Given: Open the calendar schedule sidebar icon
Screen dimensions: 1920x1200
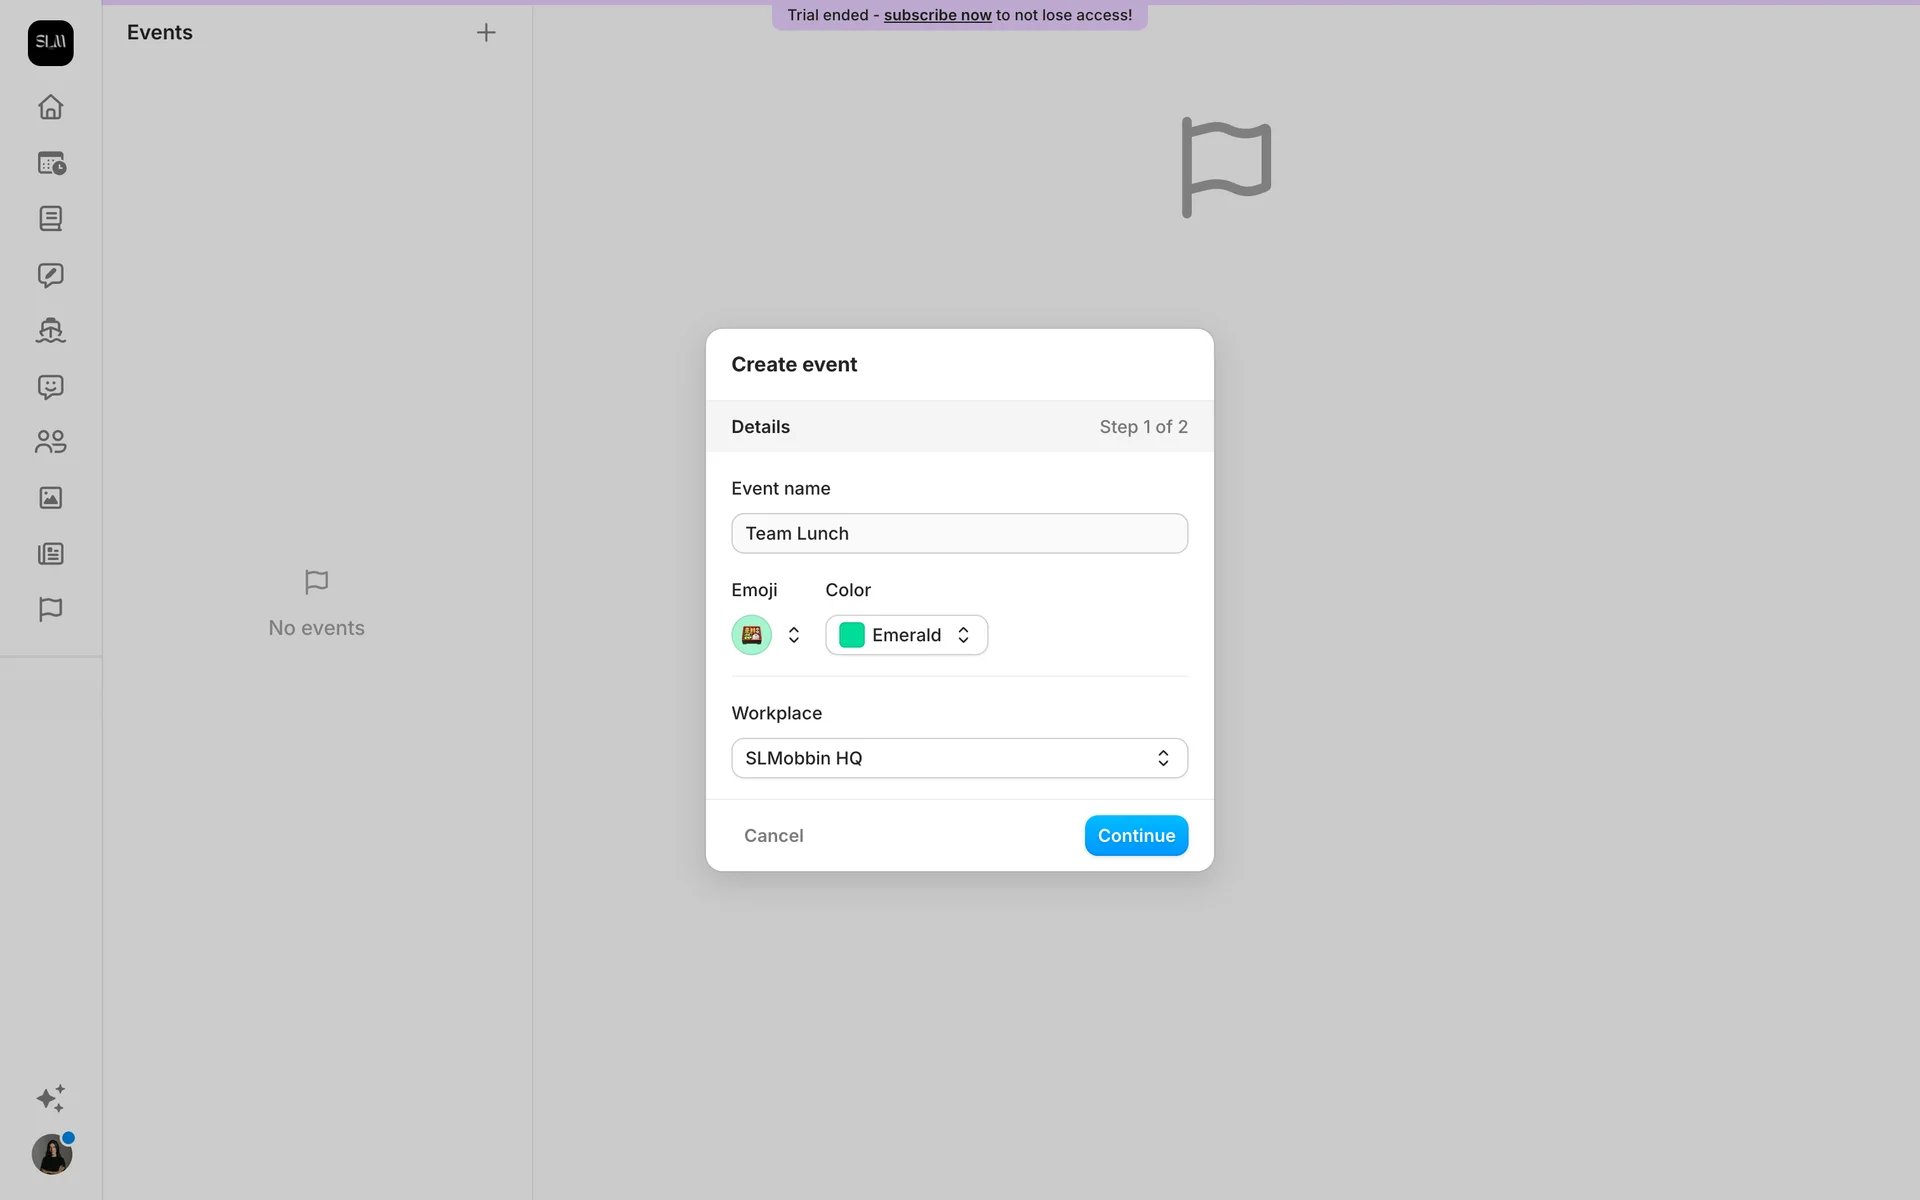Looking at the screenshot, I should pos(50,163).
